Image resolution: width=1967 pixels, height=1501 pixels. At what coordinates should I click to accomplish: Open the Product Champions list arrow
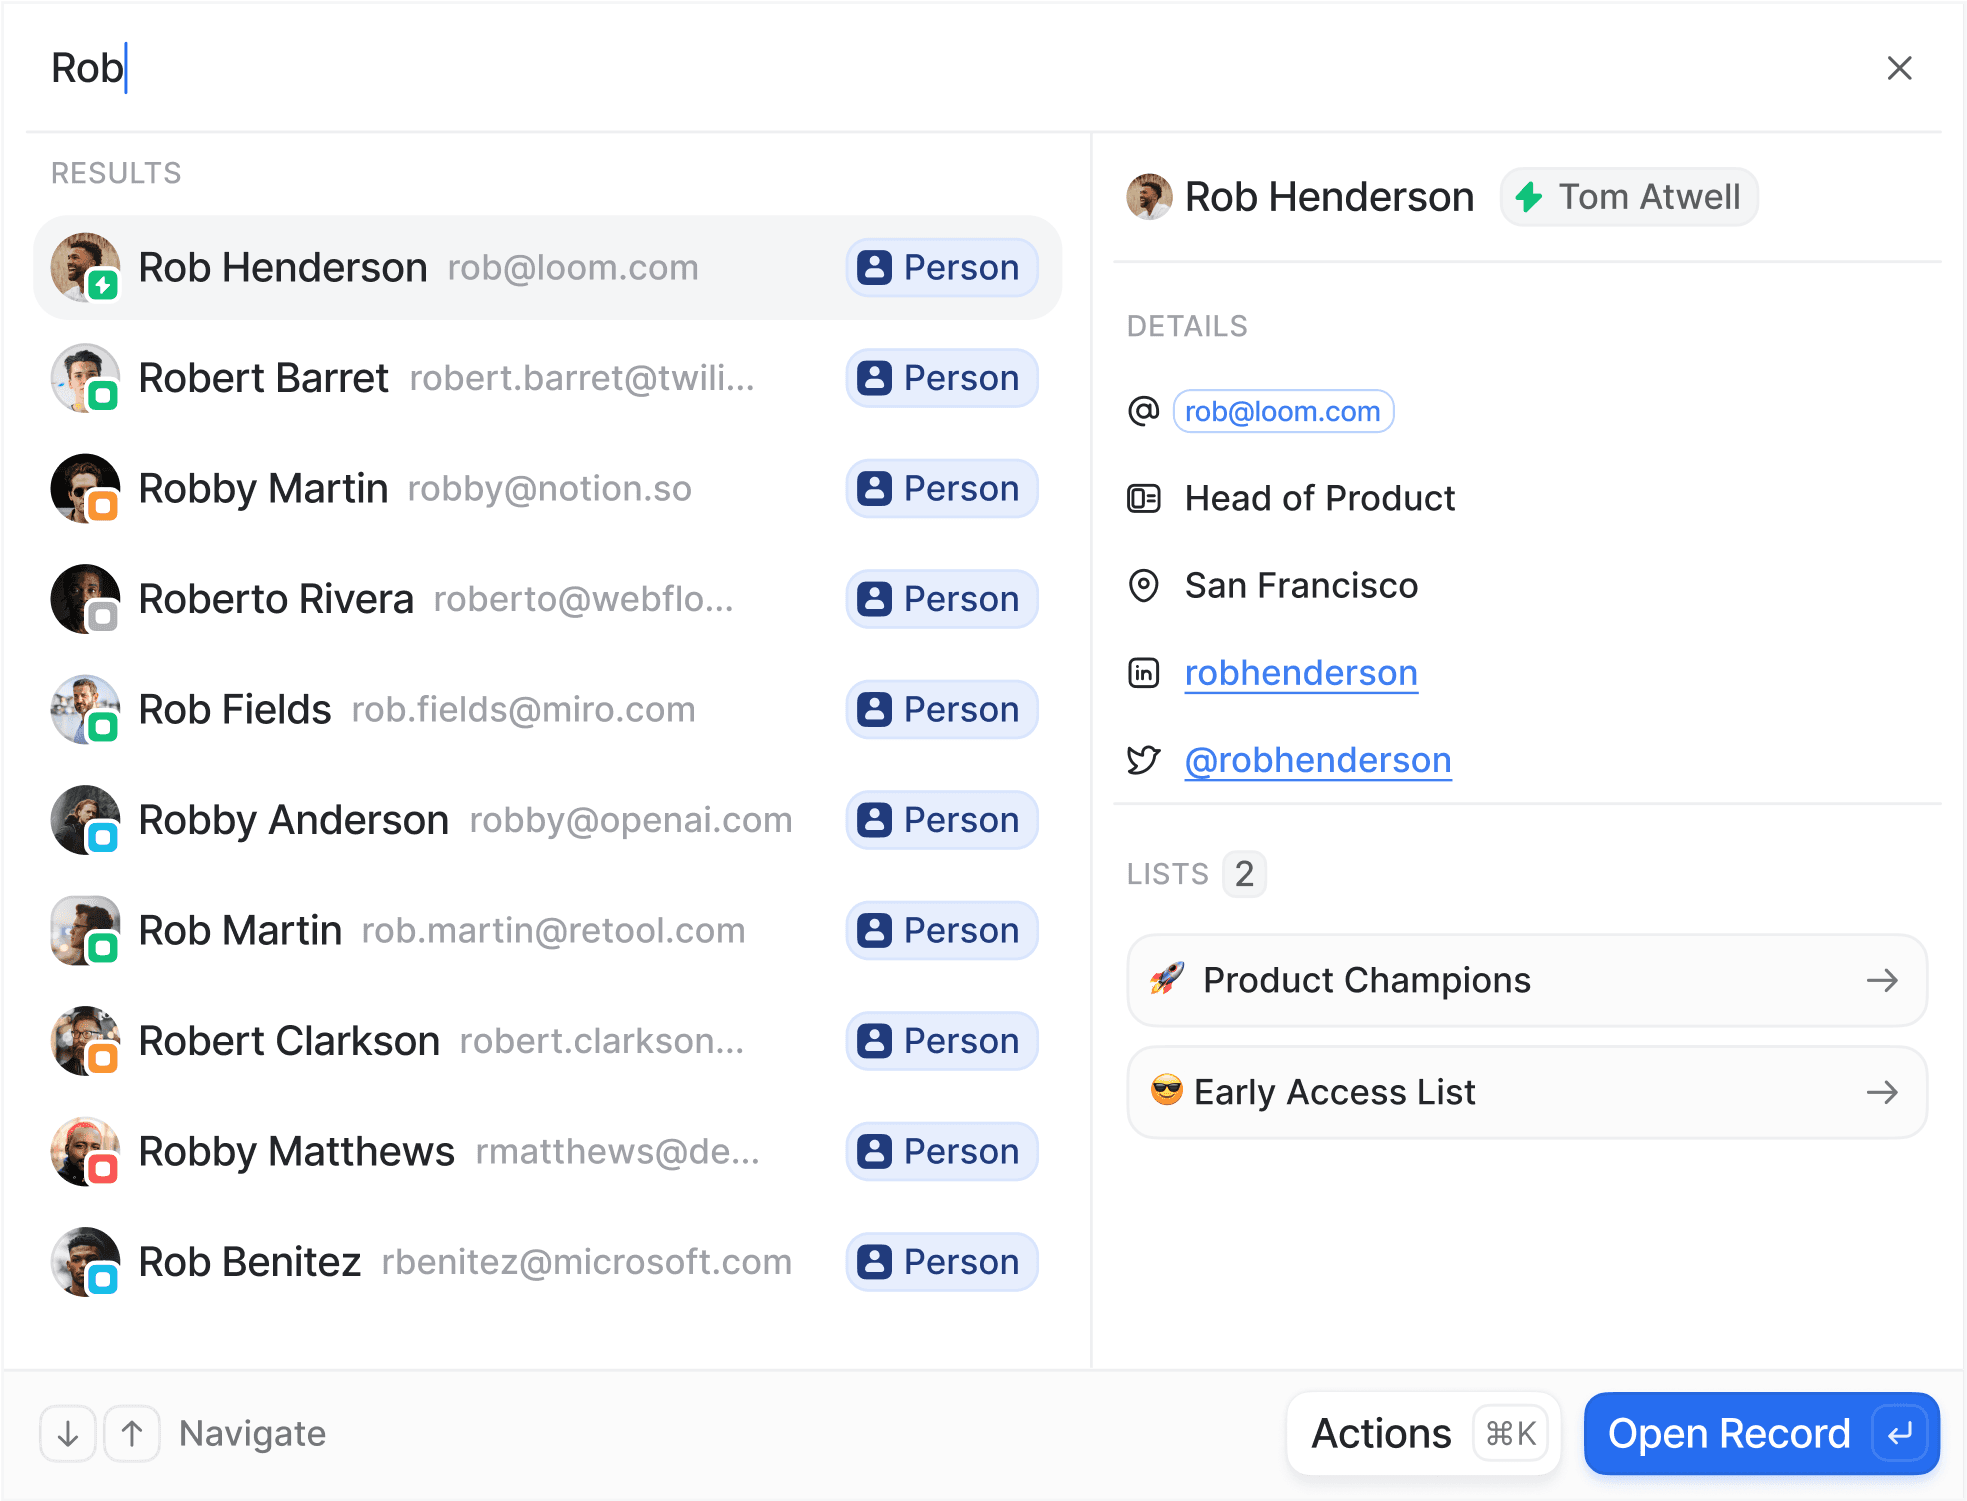click(x=1881, y=980)
